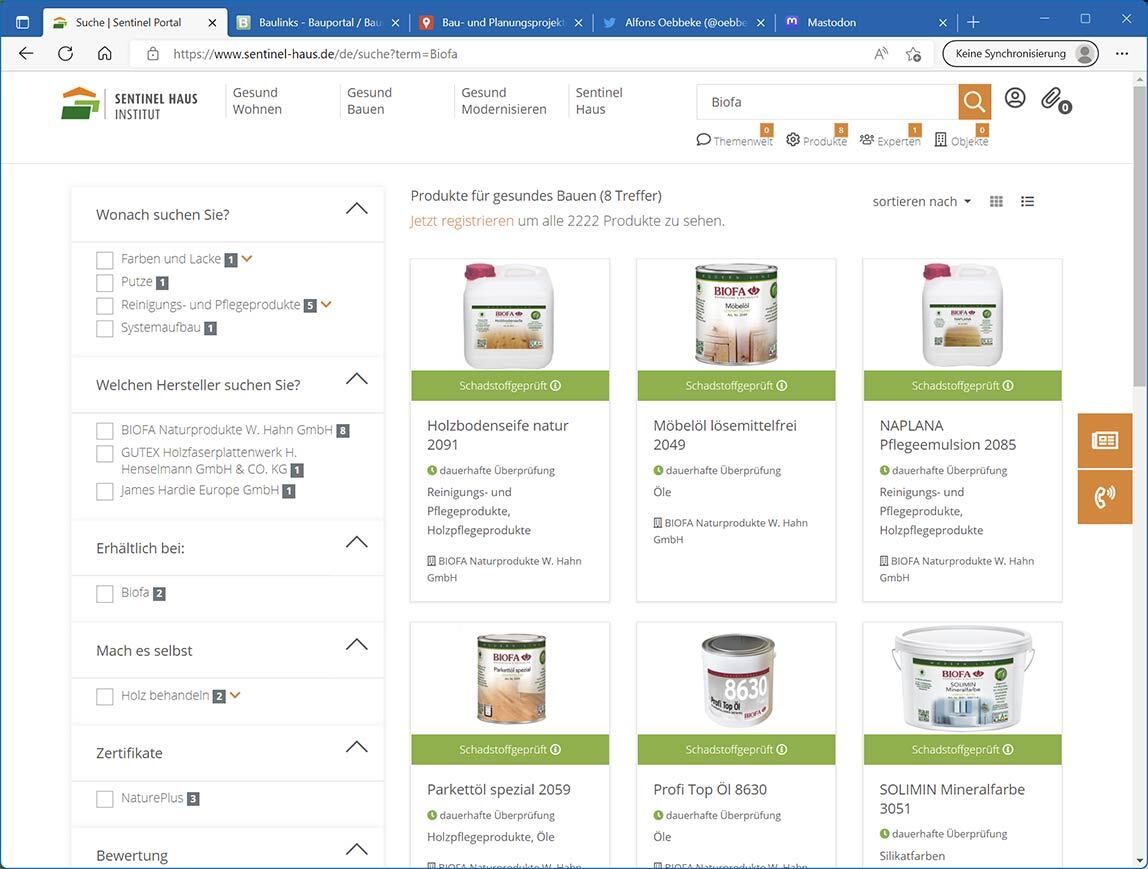The width and height of the screenshot is (1148, 869).
Task: Open the Gesund Wohnen menu
Action: [257, 101]
